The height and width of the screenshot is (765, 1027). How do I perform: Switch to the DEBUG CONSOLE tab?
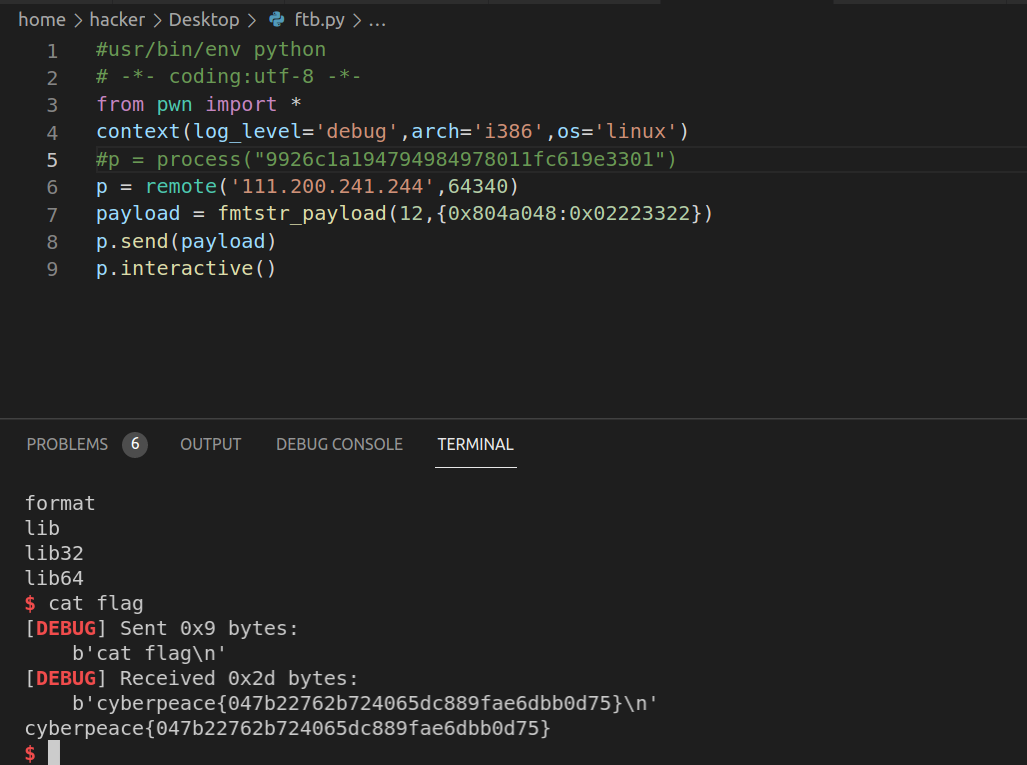(339, 444)
